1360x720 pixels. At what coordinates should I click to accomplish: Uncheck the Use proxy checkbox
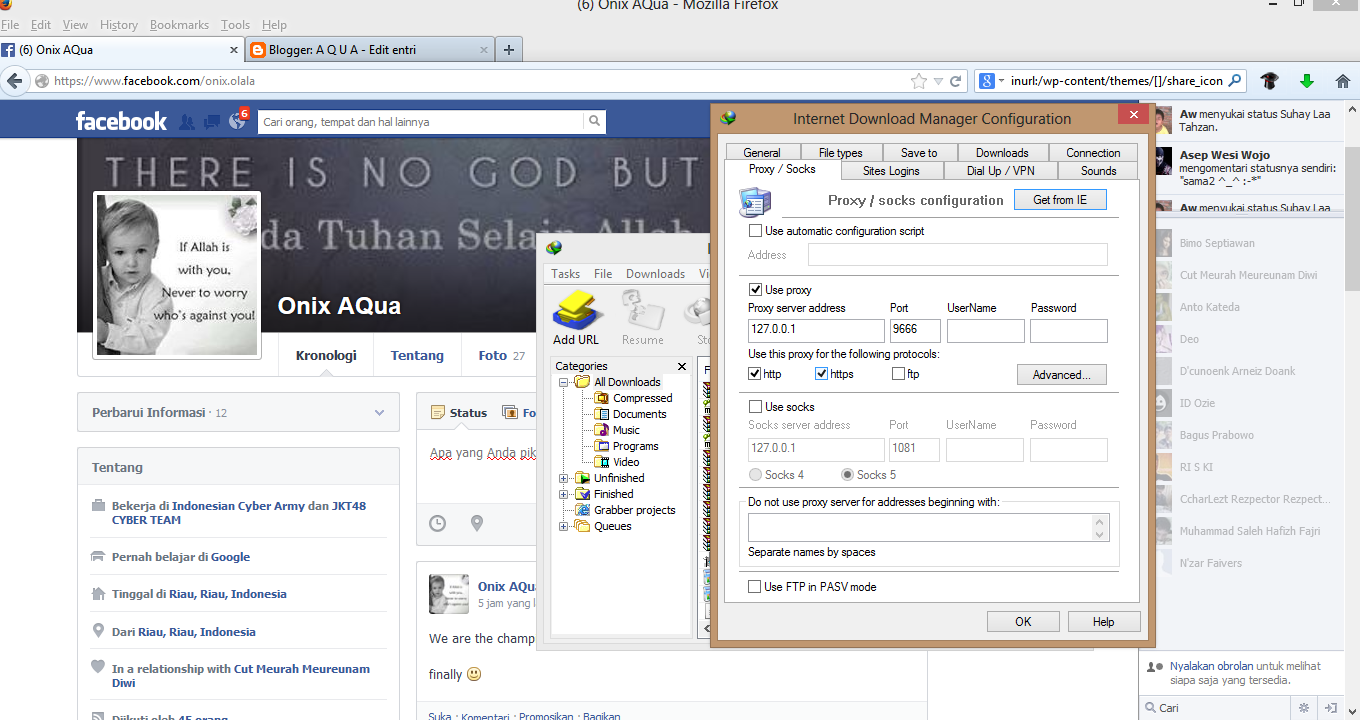tap(756, 290)
